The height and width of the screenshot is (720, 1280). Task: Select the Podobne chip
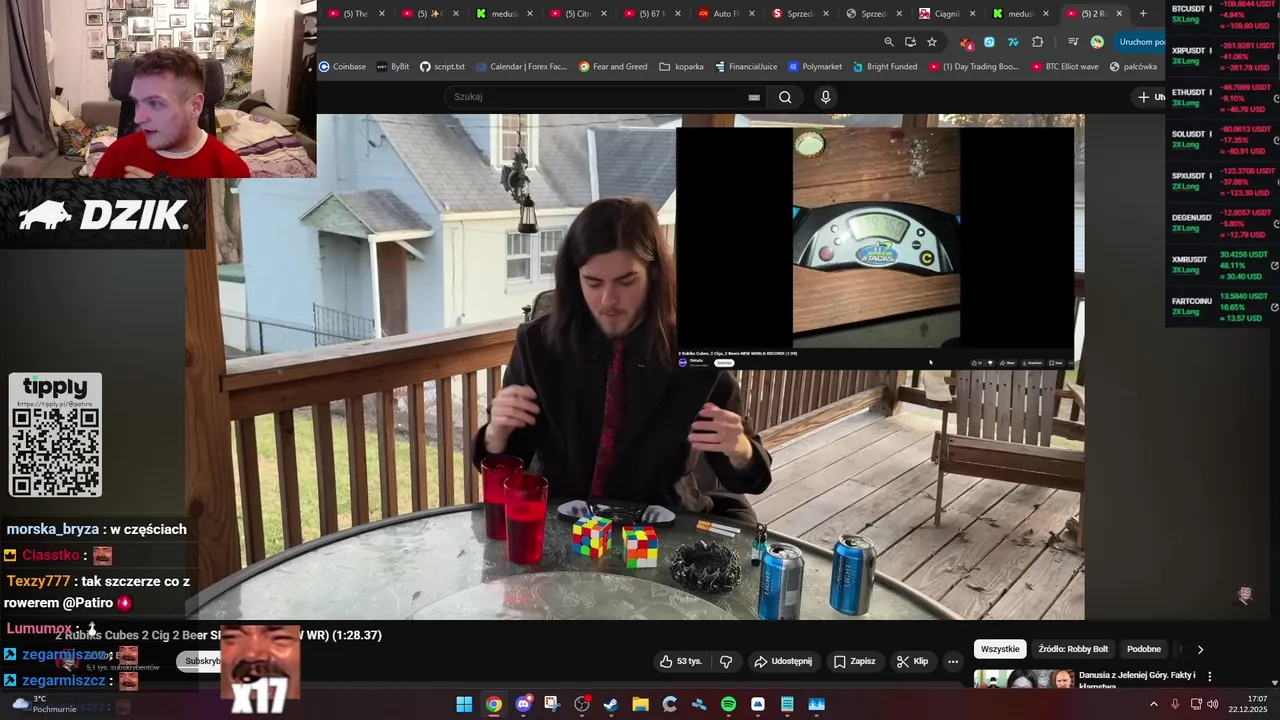pyautogui.click(x=1144, y=649)
